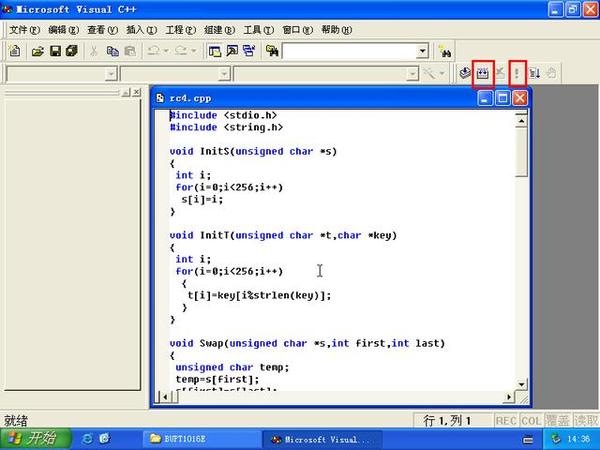Viewport: 600px width, 450px height.
Task: Click the workspace panel expand toggle button
Action: pos(126,92)
